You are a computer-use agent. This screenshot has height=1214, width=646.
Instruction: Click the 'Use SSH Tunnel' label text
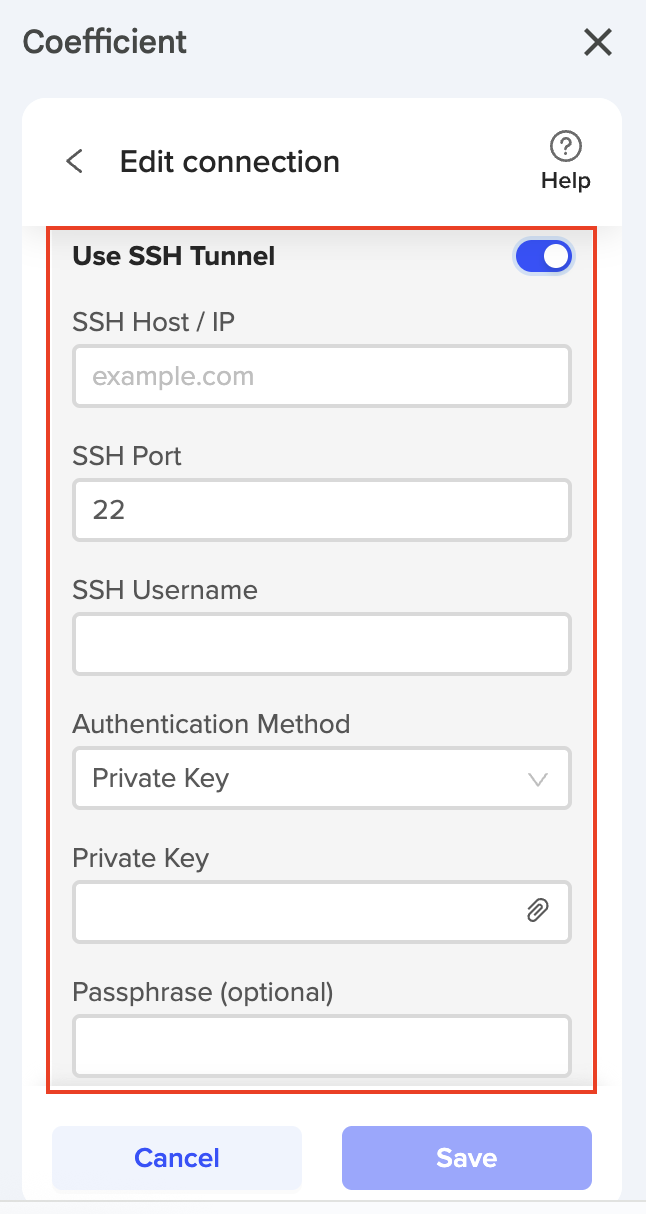174,257
